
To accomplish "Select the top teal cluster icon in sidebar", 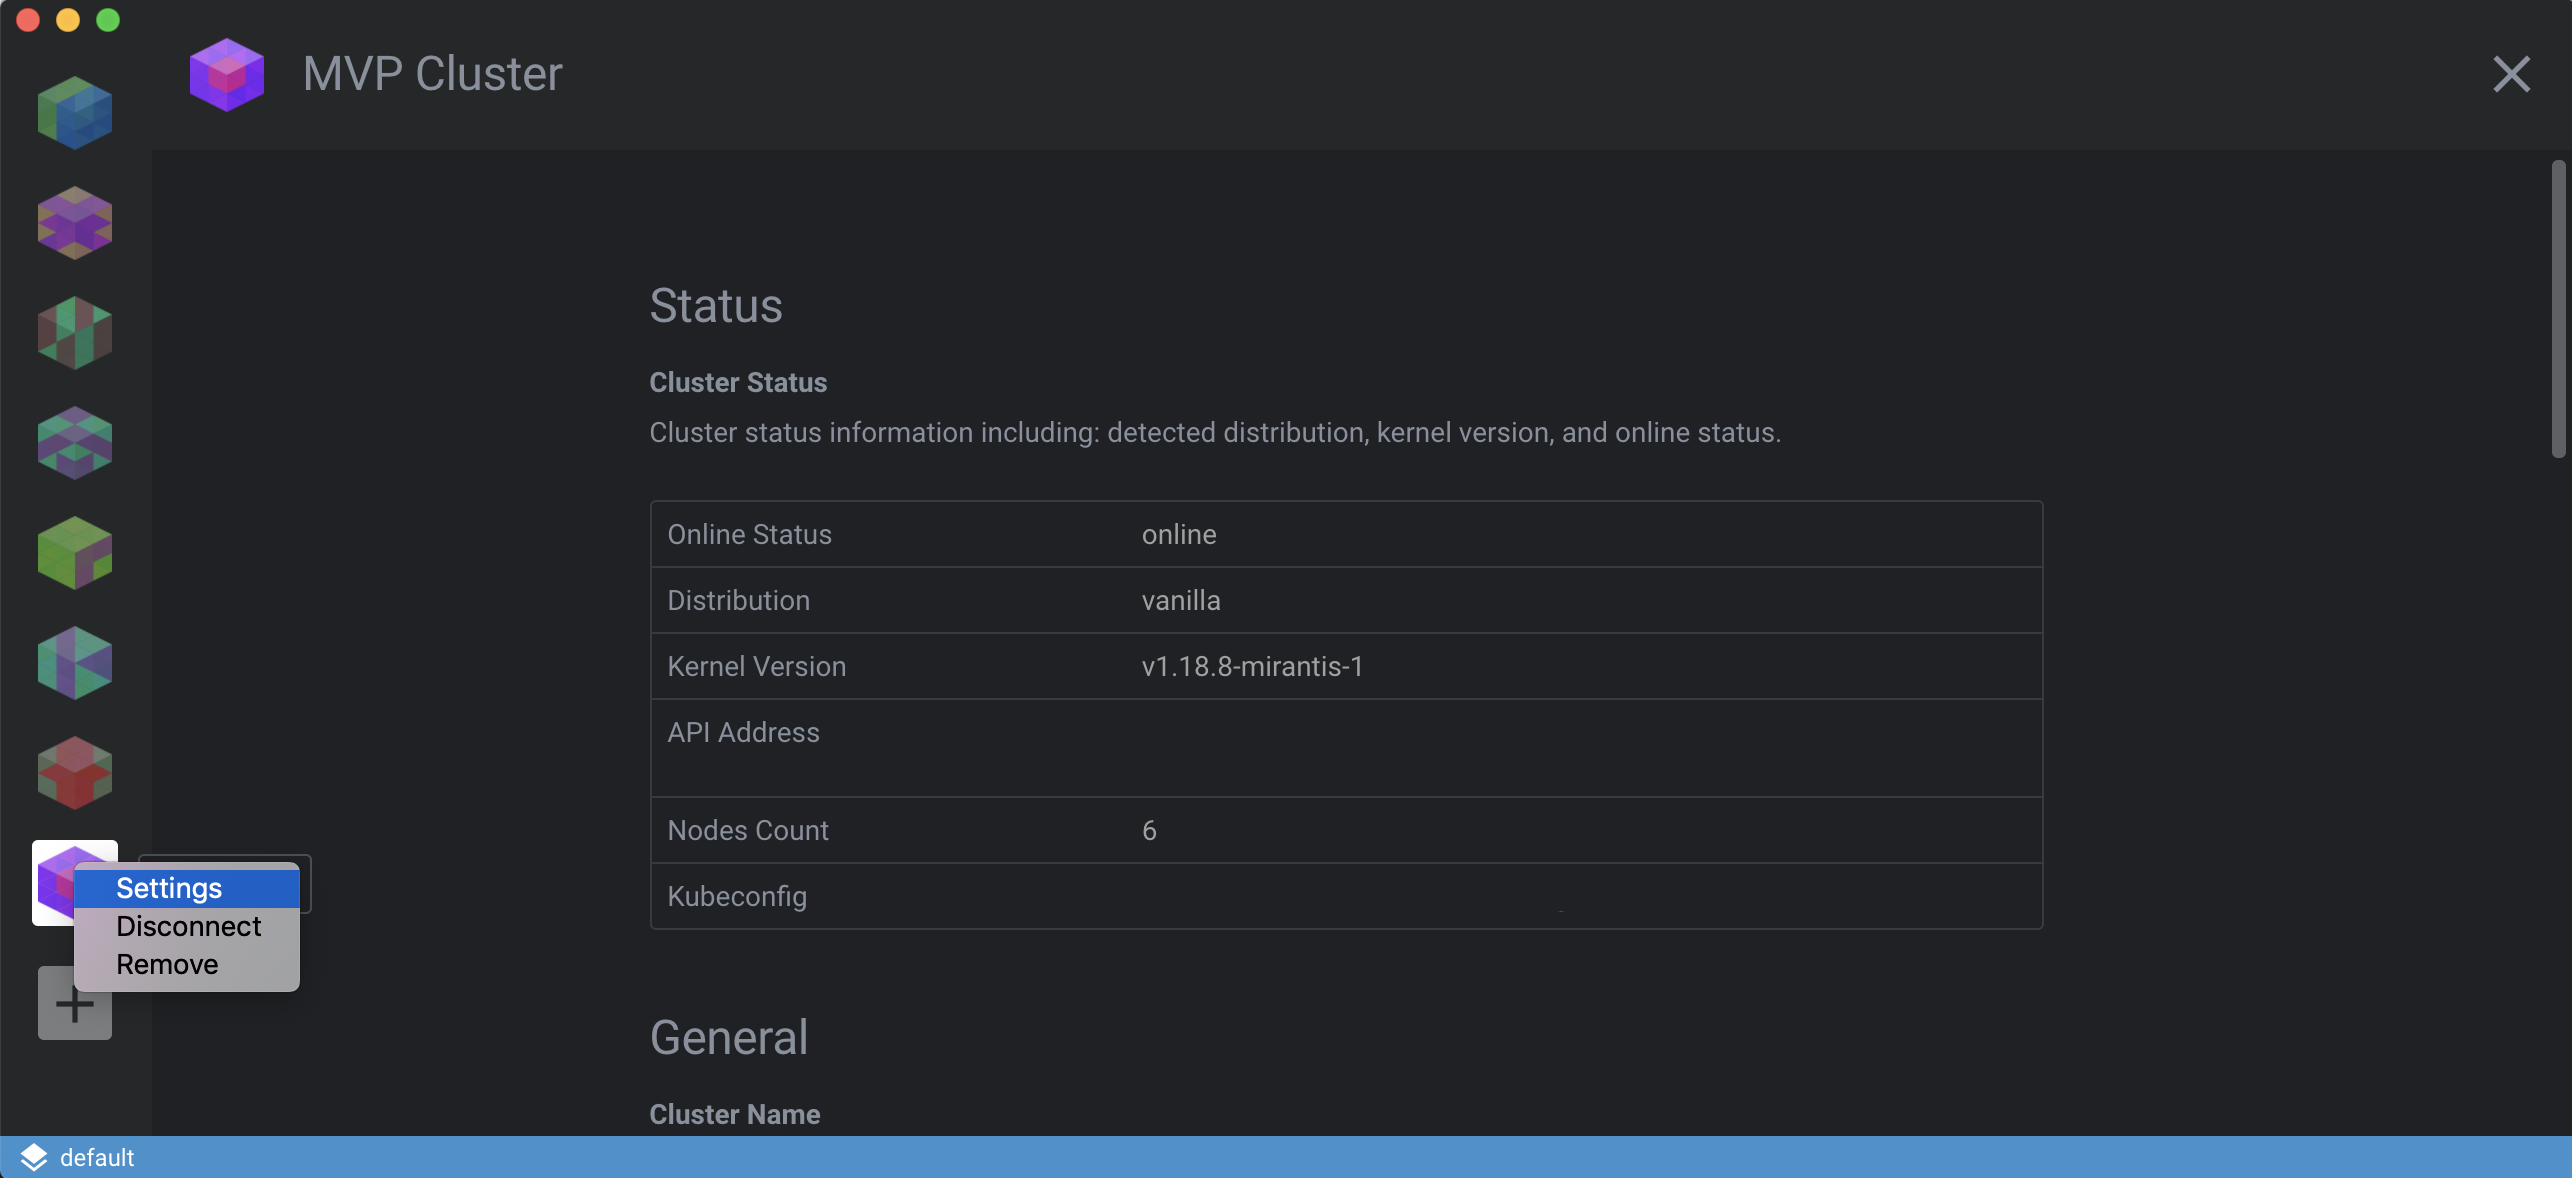I will coord(74,112).
